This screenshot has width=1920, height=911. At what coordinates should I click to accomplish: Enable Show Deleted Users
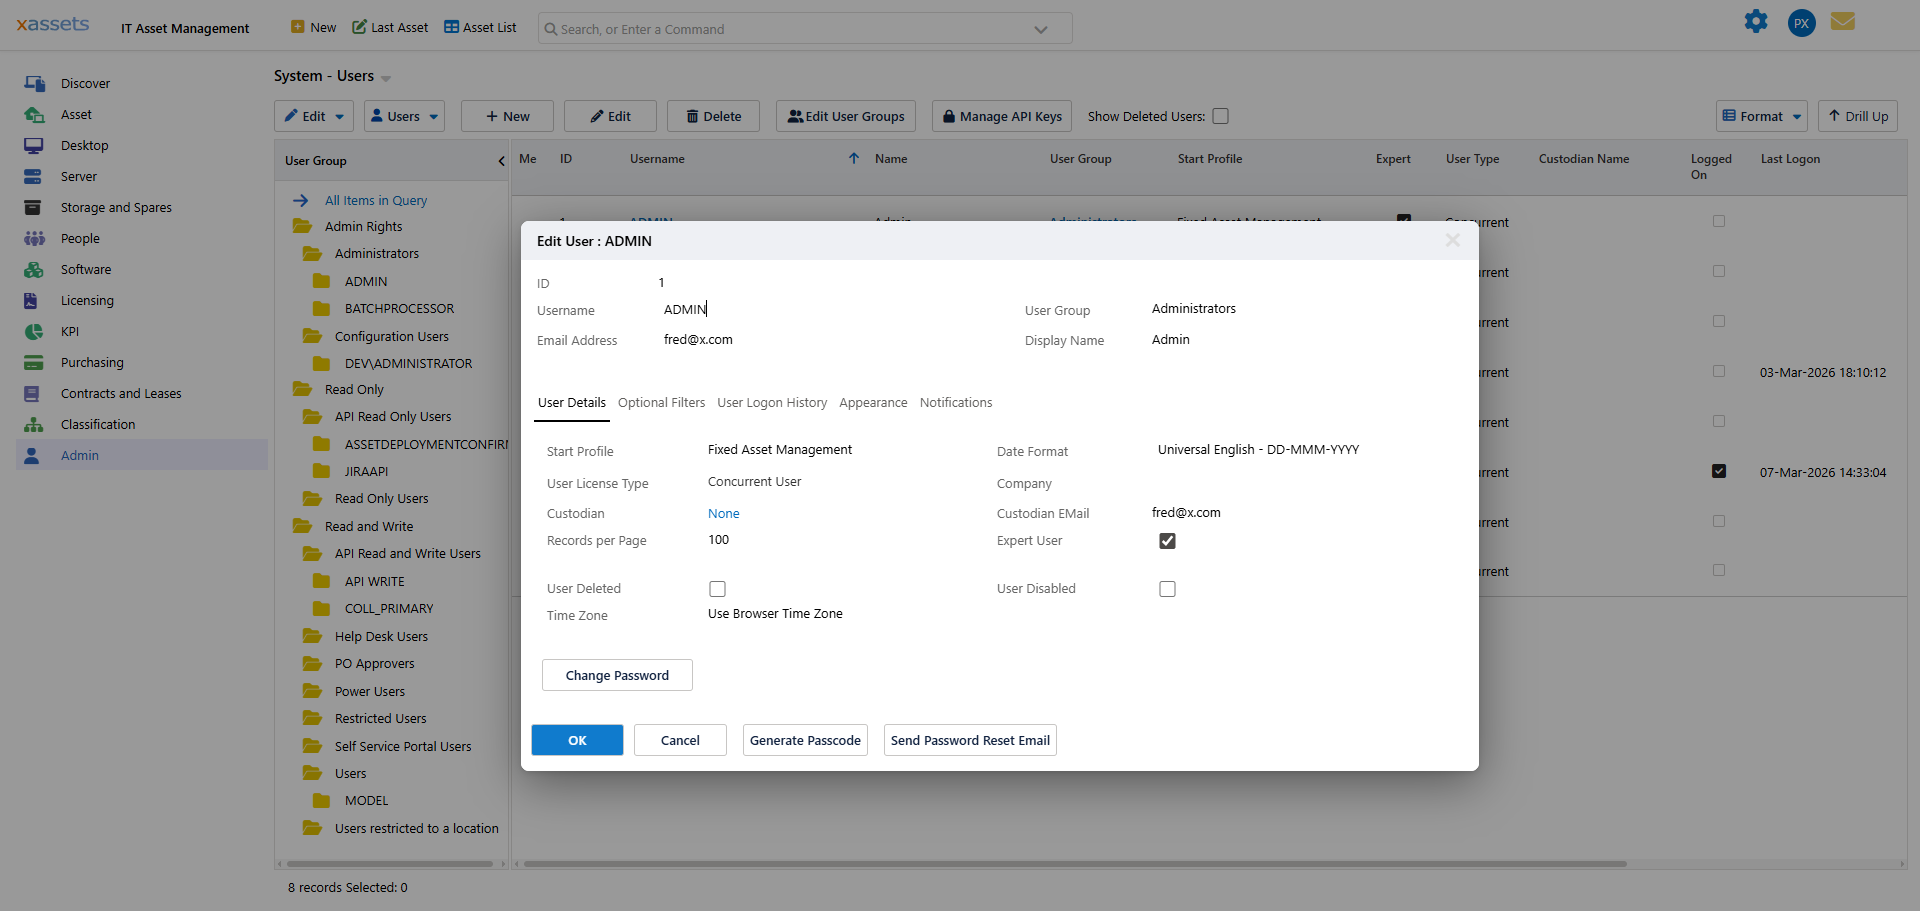pos(1220,116)
